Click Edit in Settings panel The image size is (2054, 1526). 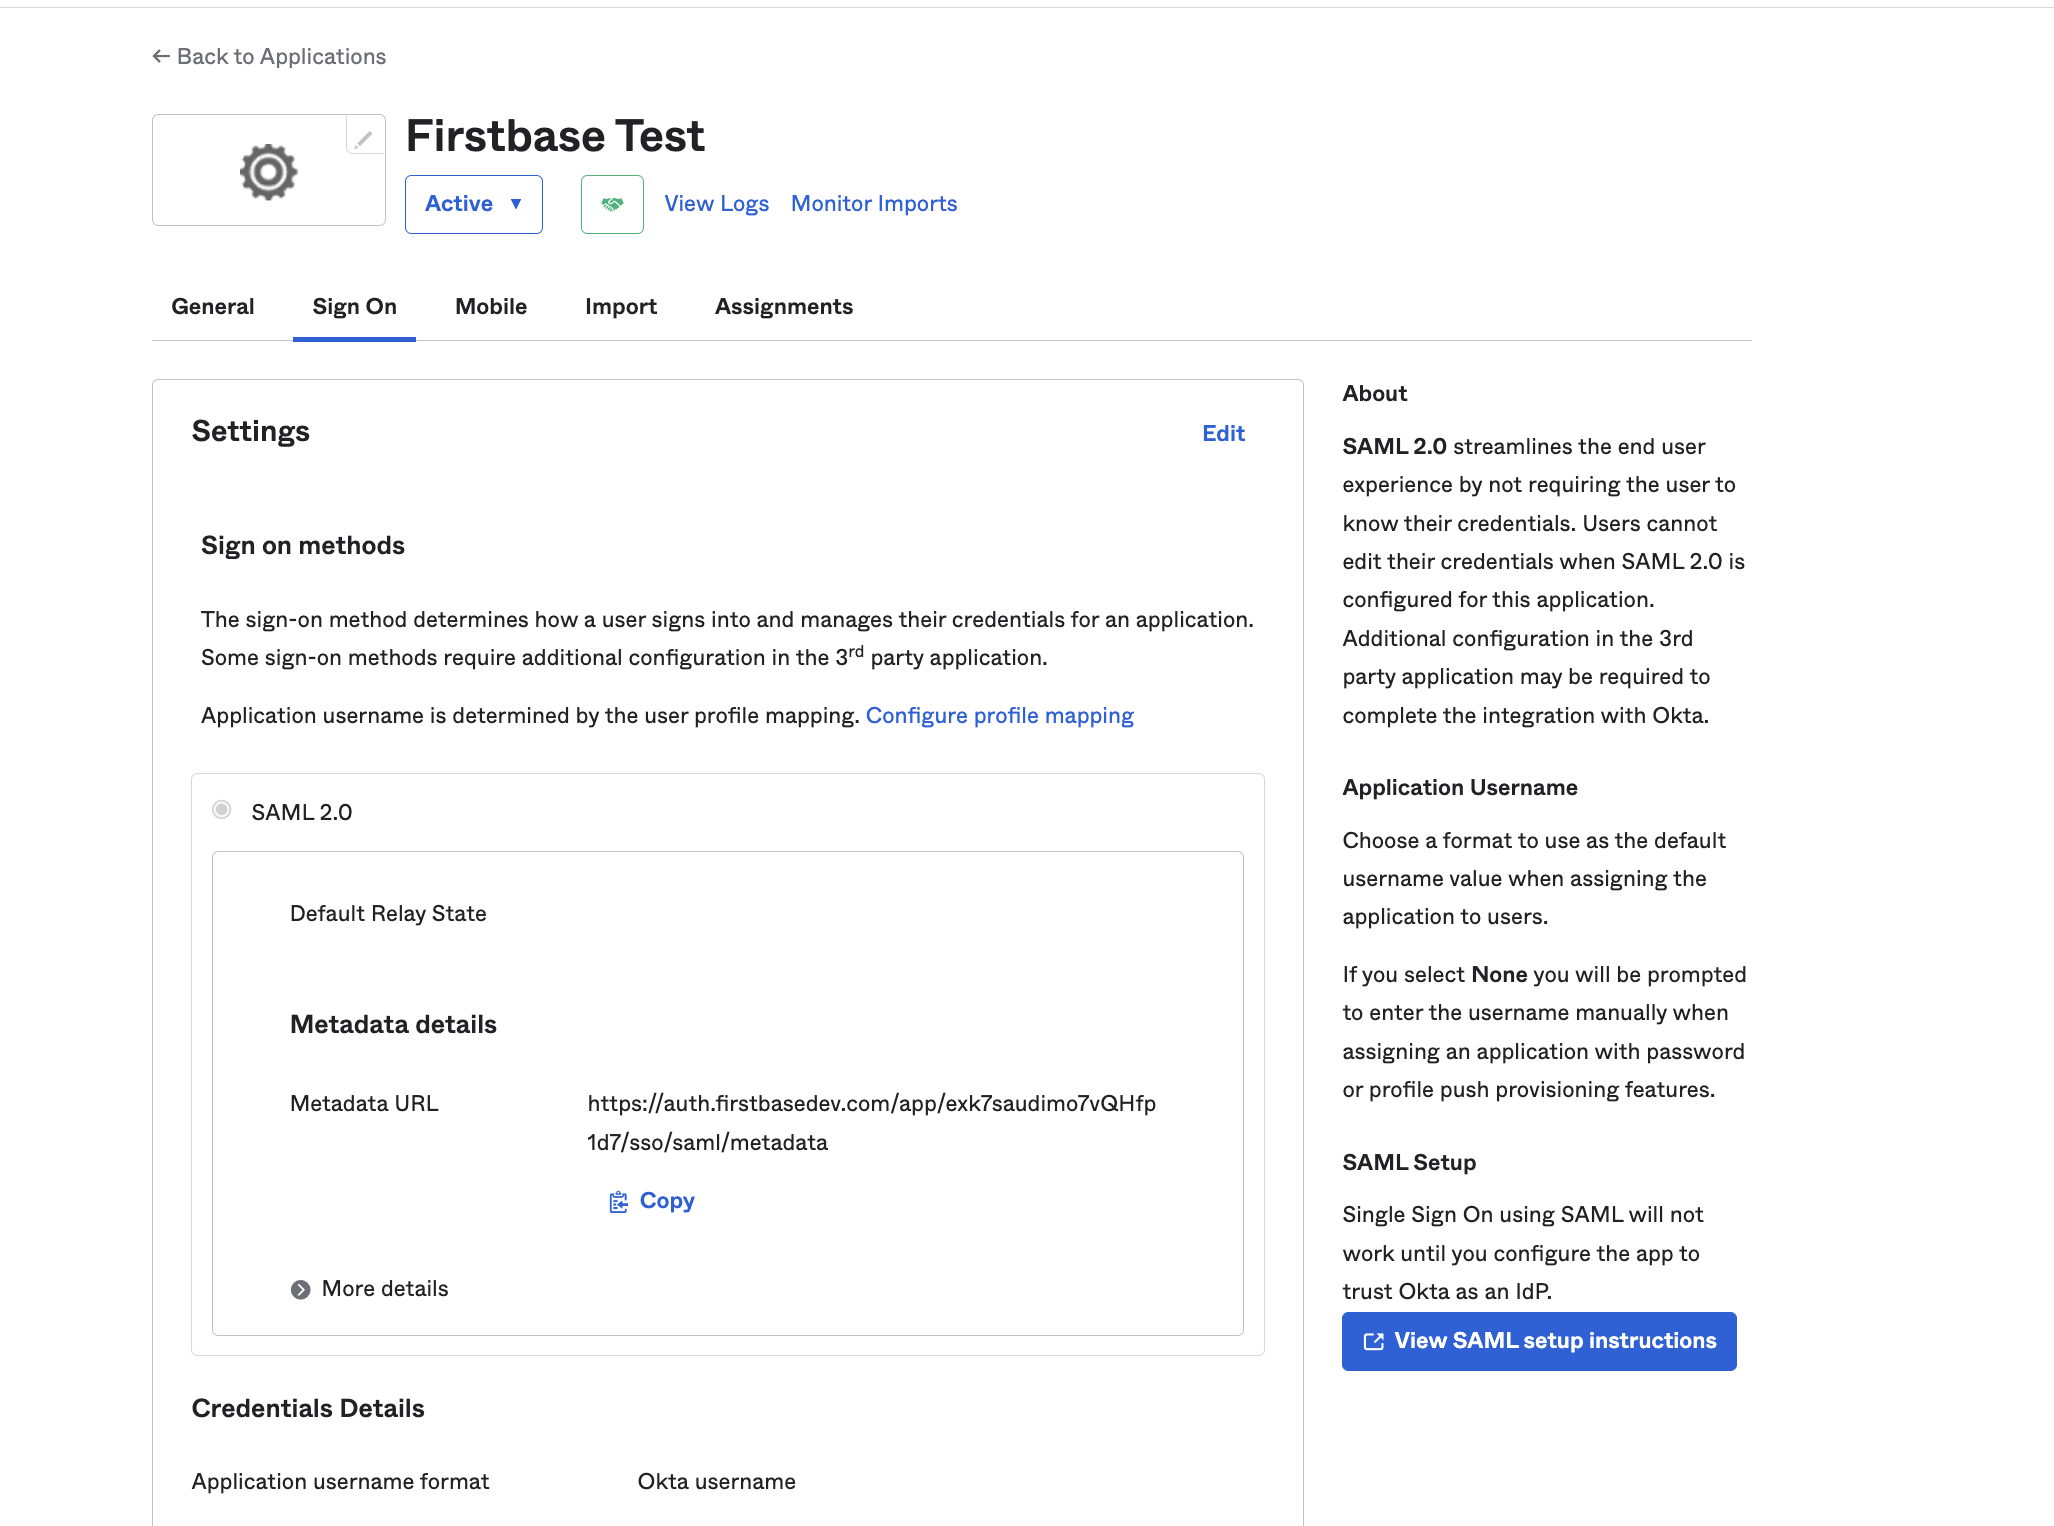(x=1223, y=433)
